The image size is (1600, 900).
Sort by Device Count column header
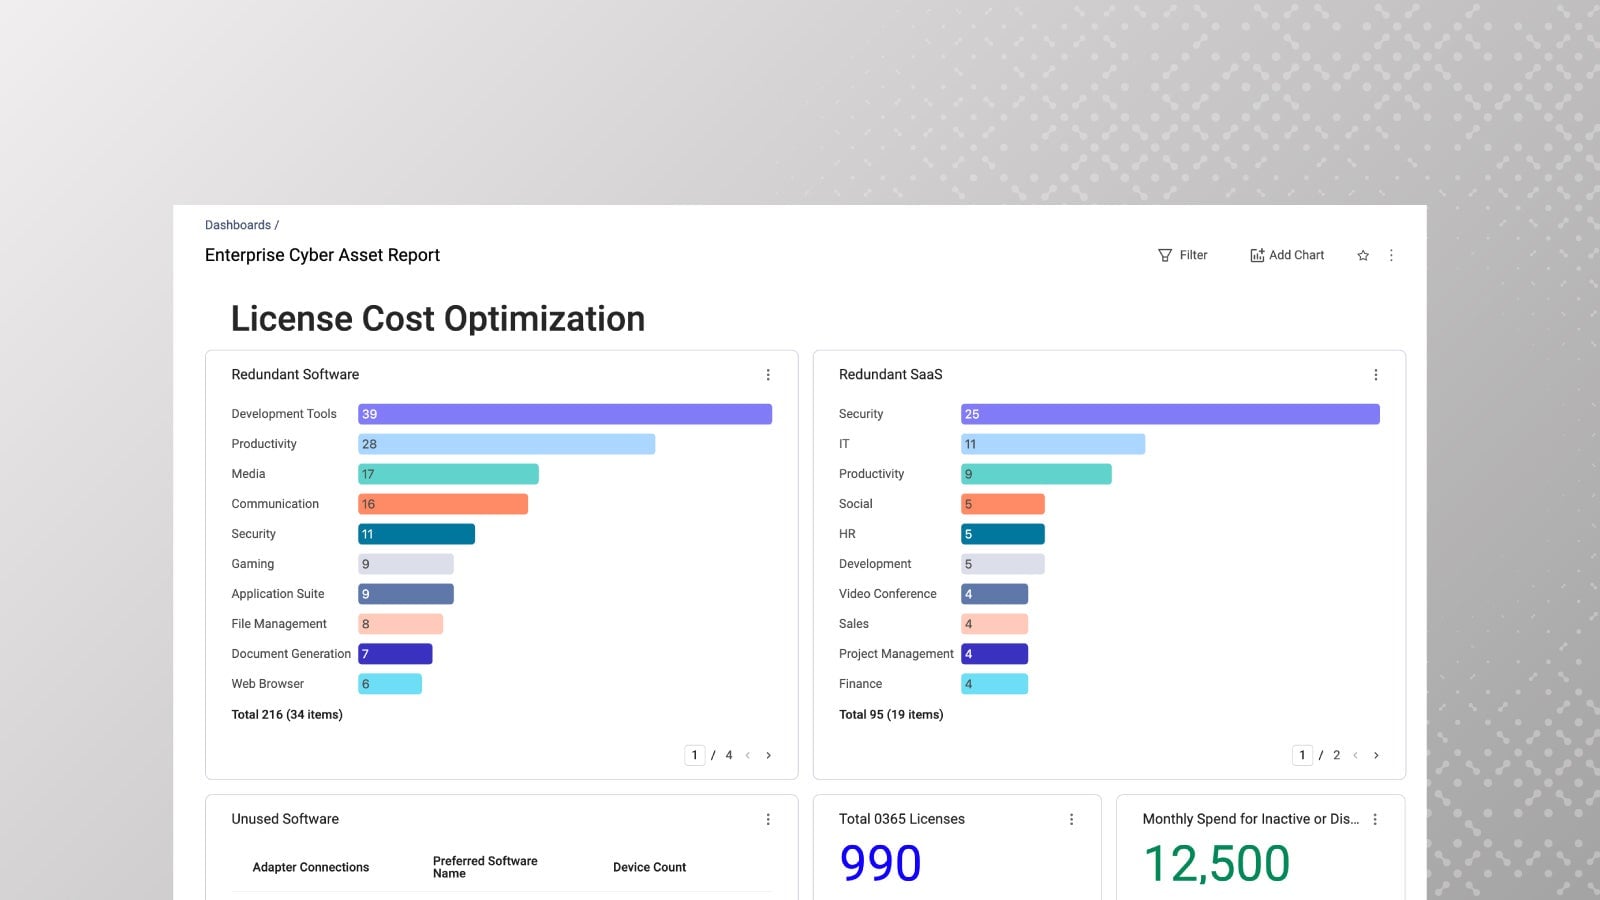tap(649, 867)
